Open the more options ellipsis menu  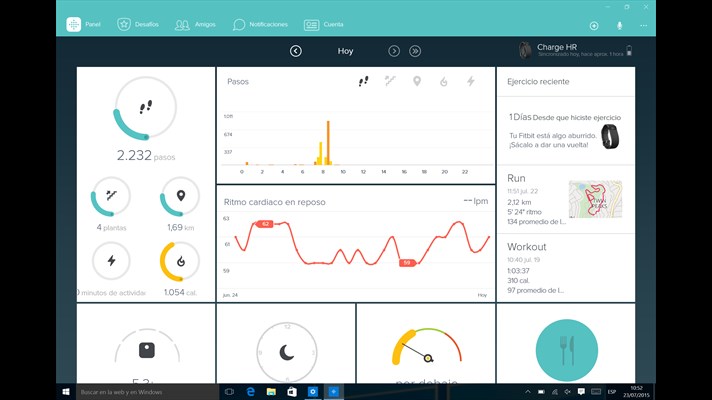coord(644,25)
